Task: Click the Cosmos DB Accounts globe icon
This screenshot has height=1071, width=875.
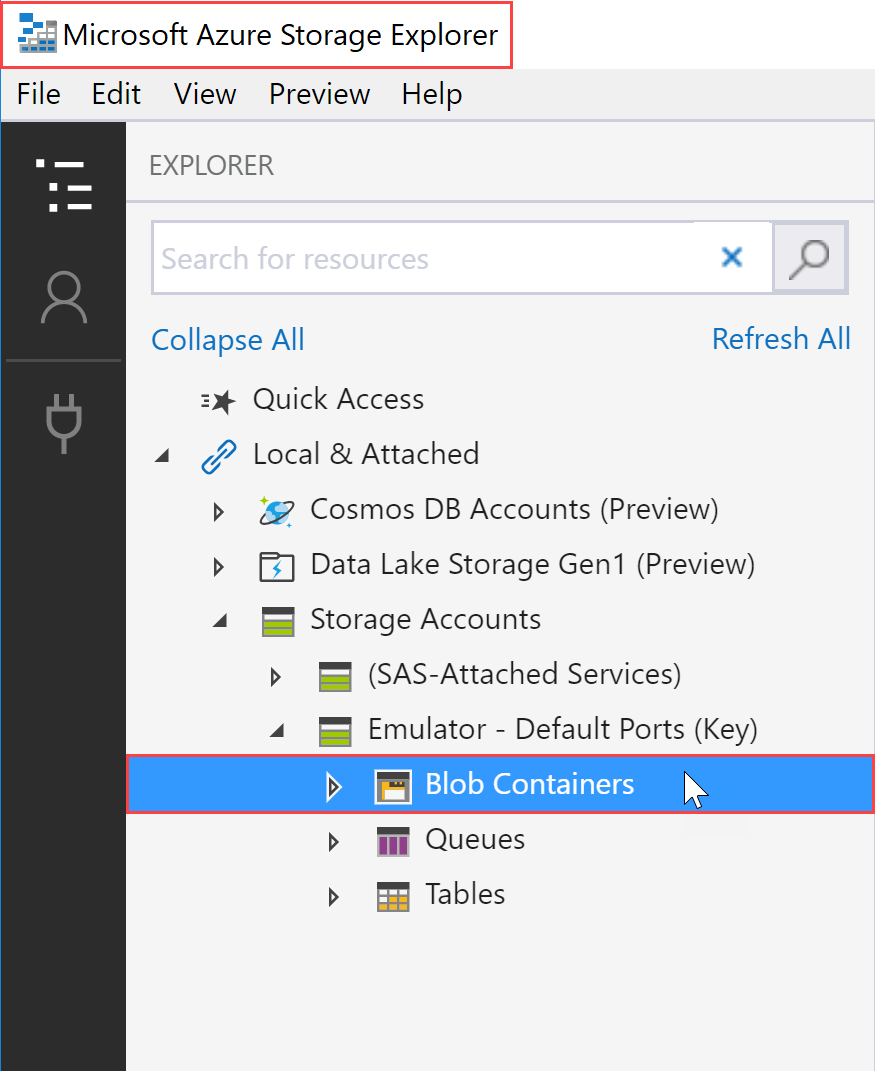Action: point(277,510)
